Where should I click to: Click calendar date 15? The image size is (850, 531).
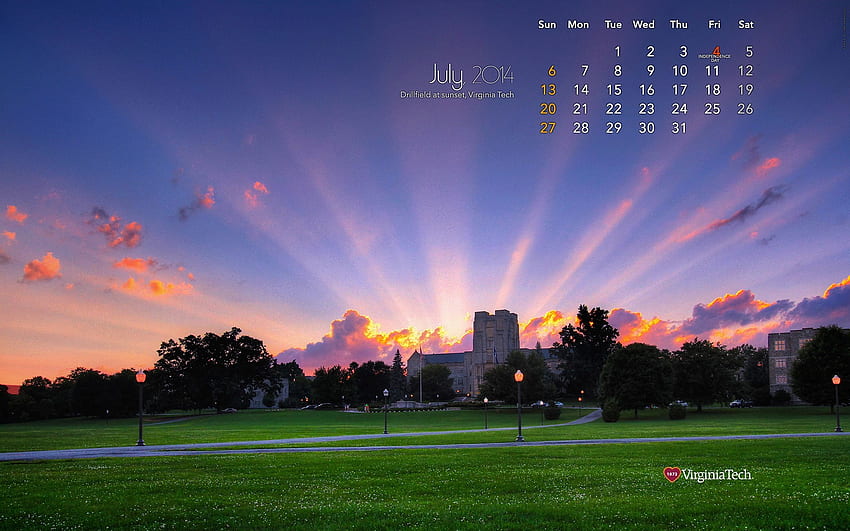coord(614,90)
